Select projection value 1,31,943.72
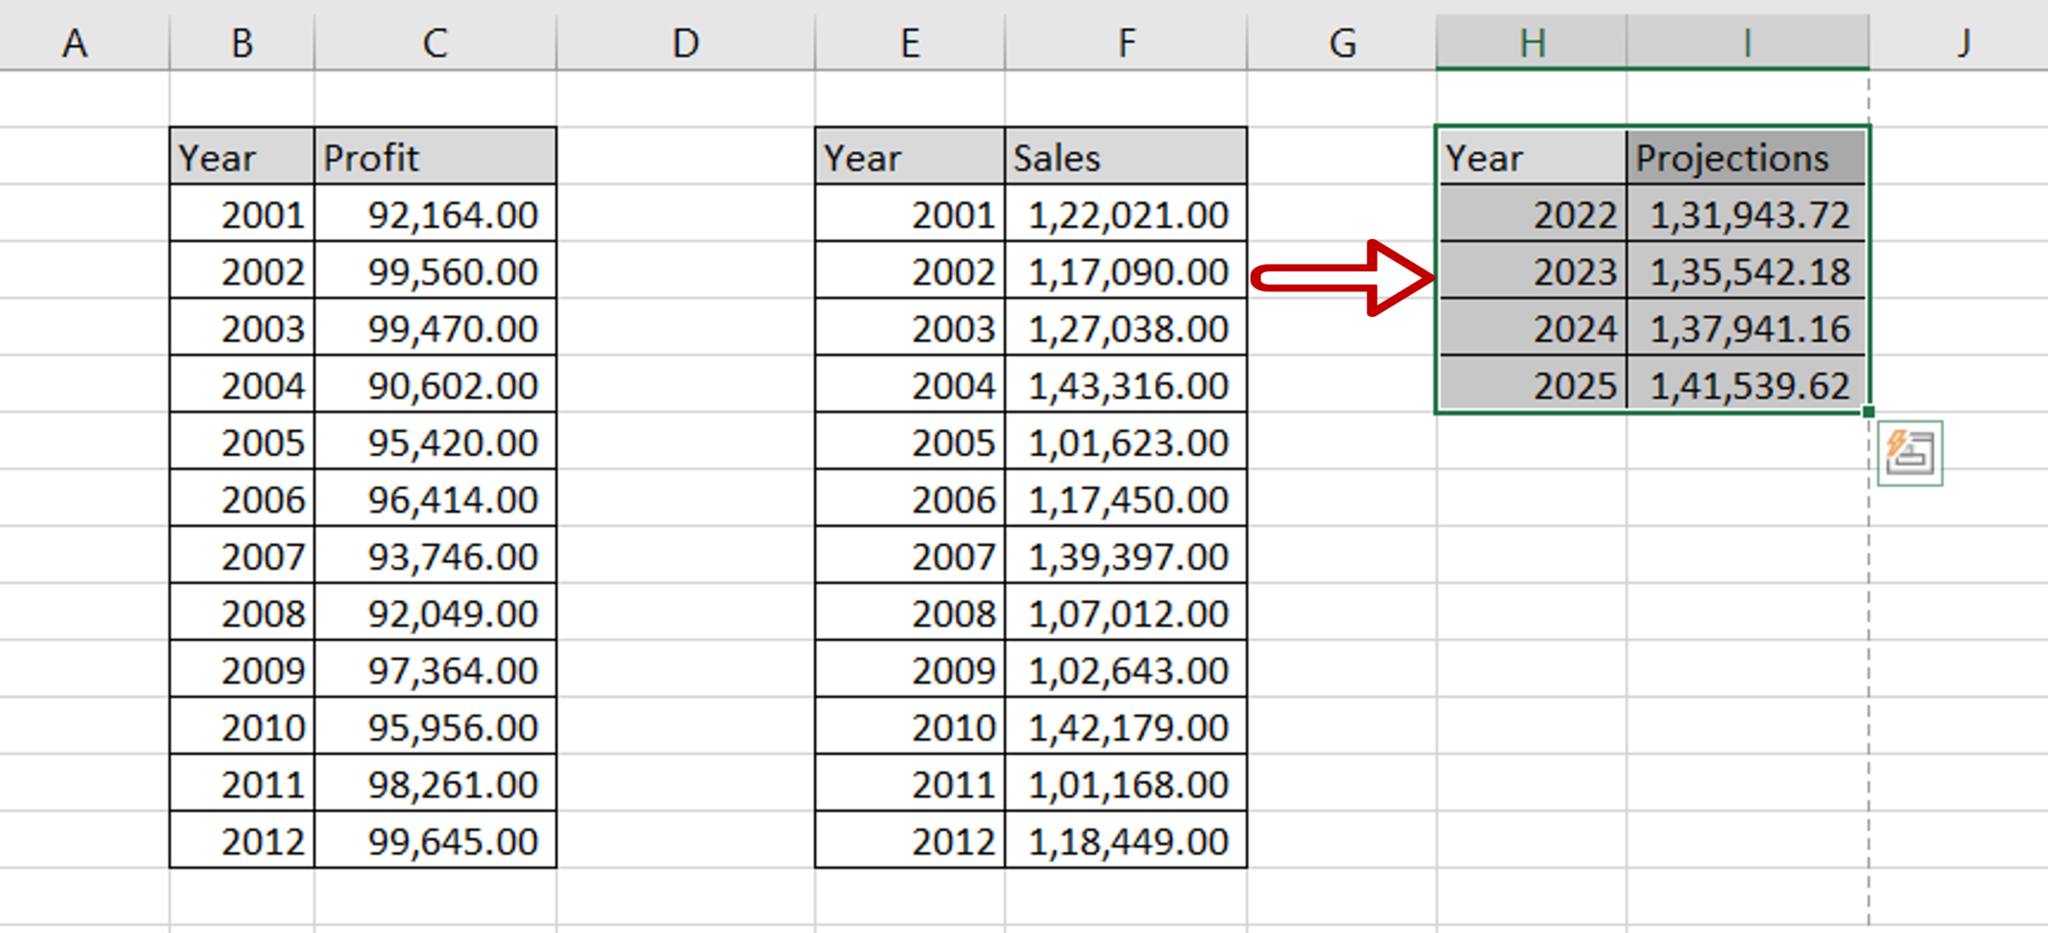This screenshot has width=2048, height=933. pyautogui.click(x=1747, y=213)
